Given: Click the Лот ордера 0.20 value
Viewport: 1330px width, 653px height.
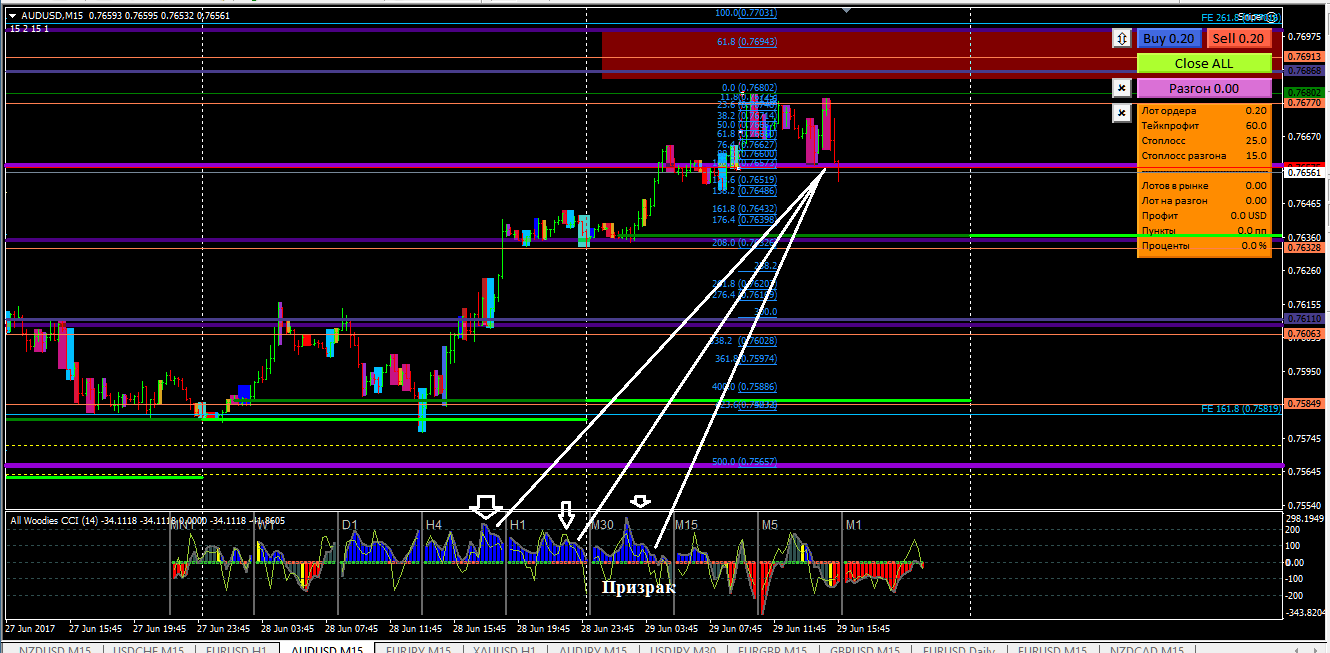Looking at the screenshot, I should pos(1256,111).
